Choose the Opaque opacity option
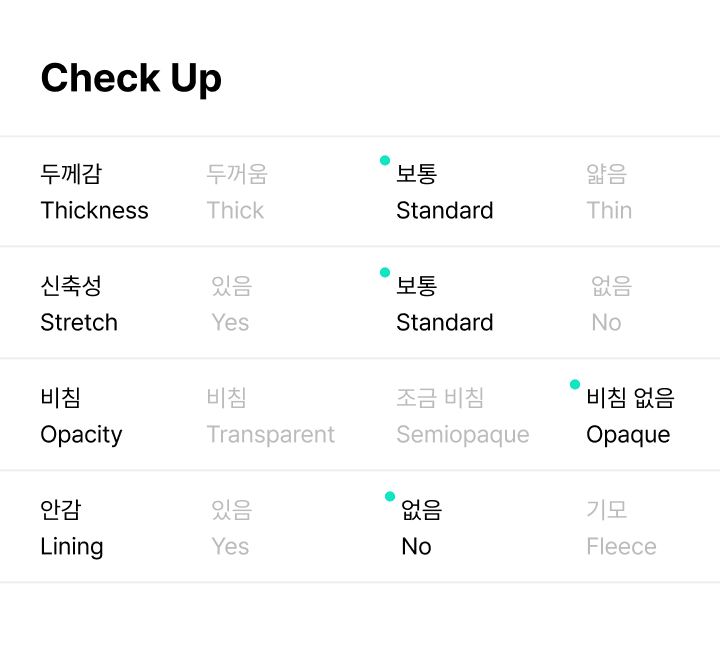This screenshot has width=720, height=664. [630, 416]
